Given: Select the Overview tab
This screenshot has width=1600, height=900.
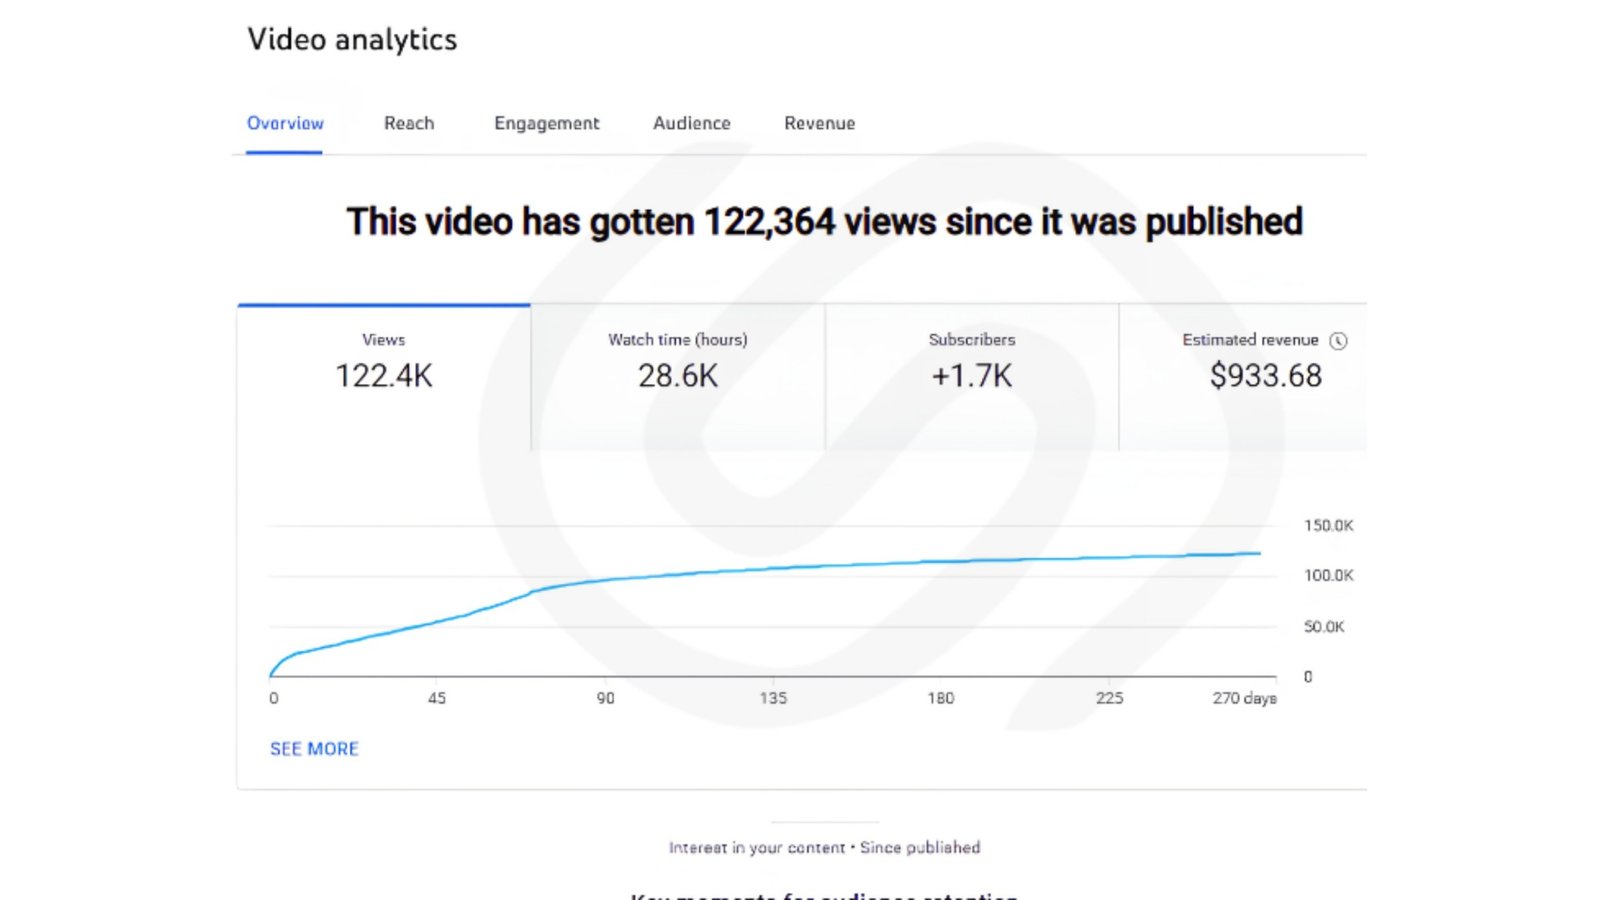Looking at the screenshot, I should point(285,123).
